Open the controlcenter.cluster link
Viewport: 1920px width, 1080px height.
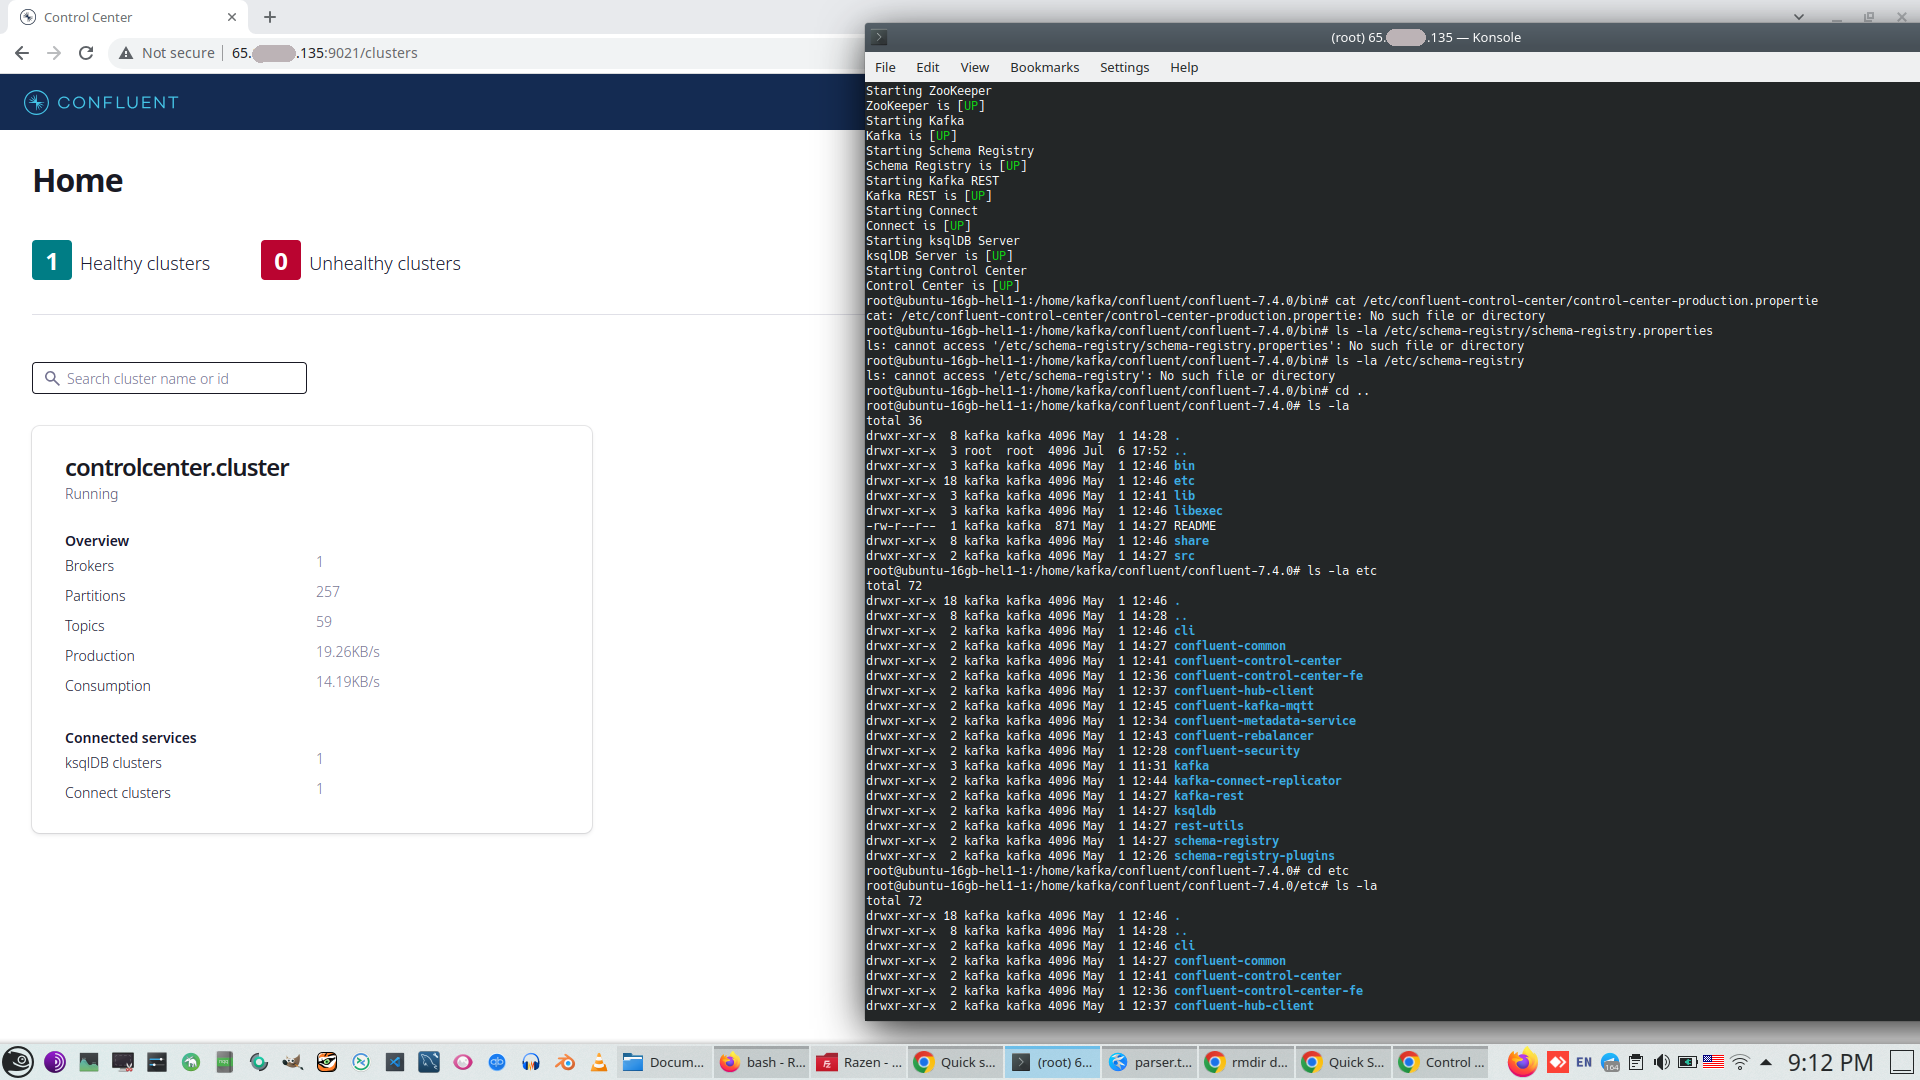[x=177, y=467]
